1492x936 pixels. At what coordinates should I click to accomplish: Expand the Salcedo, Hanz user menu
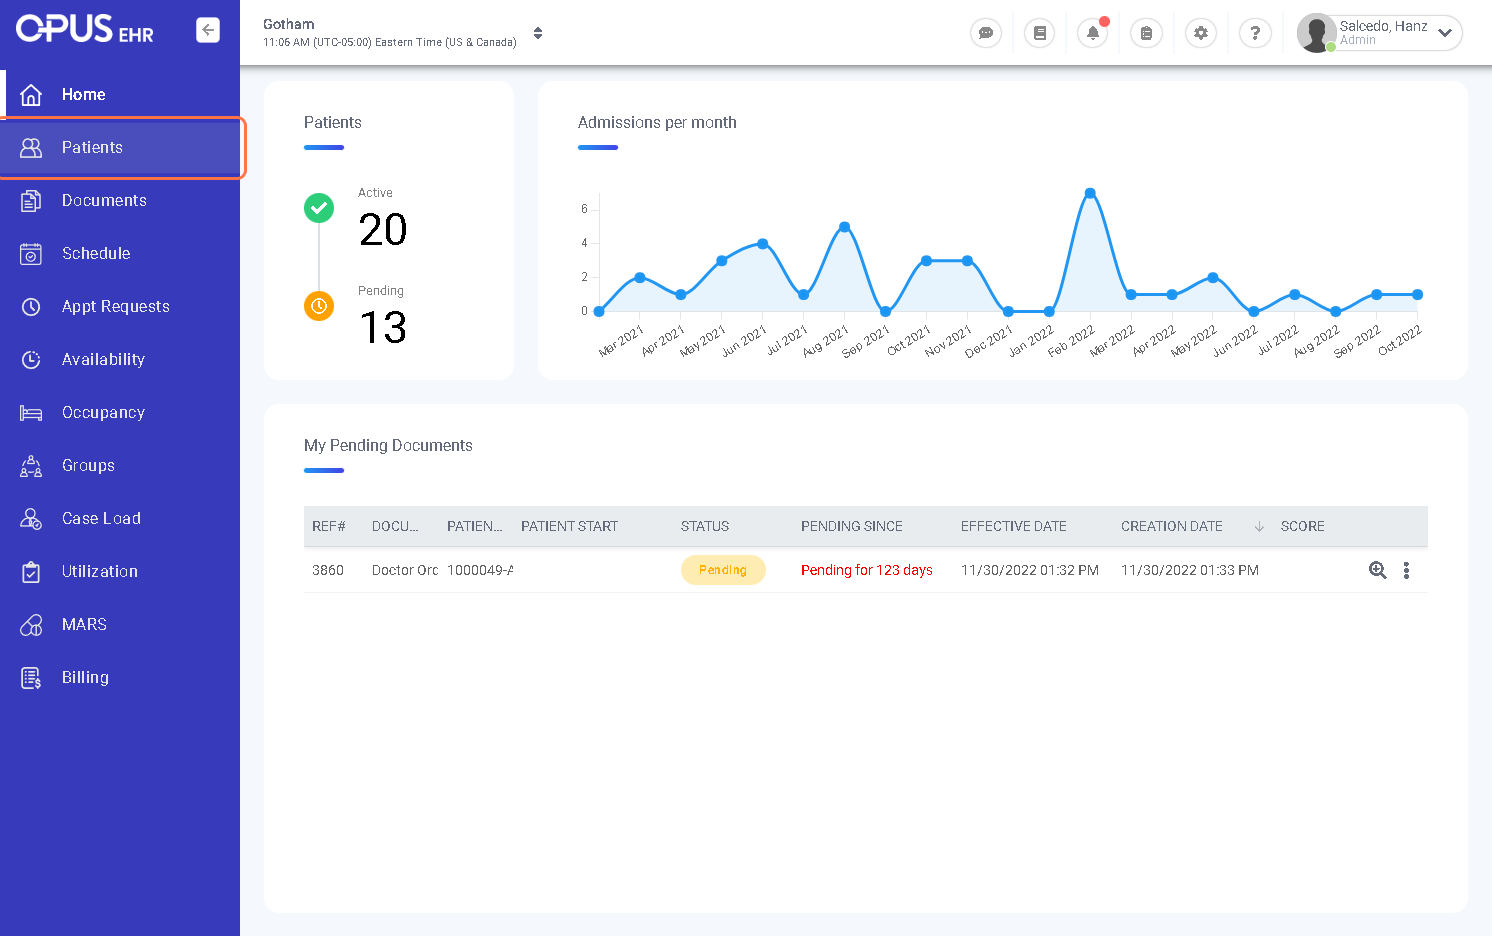(1445, 33)
